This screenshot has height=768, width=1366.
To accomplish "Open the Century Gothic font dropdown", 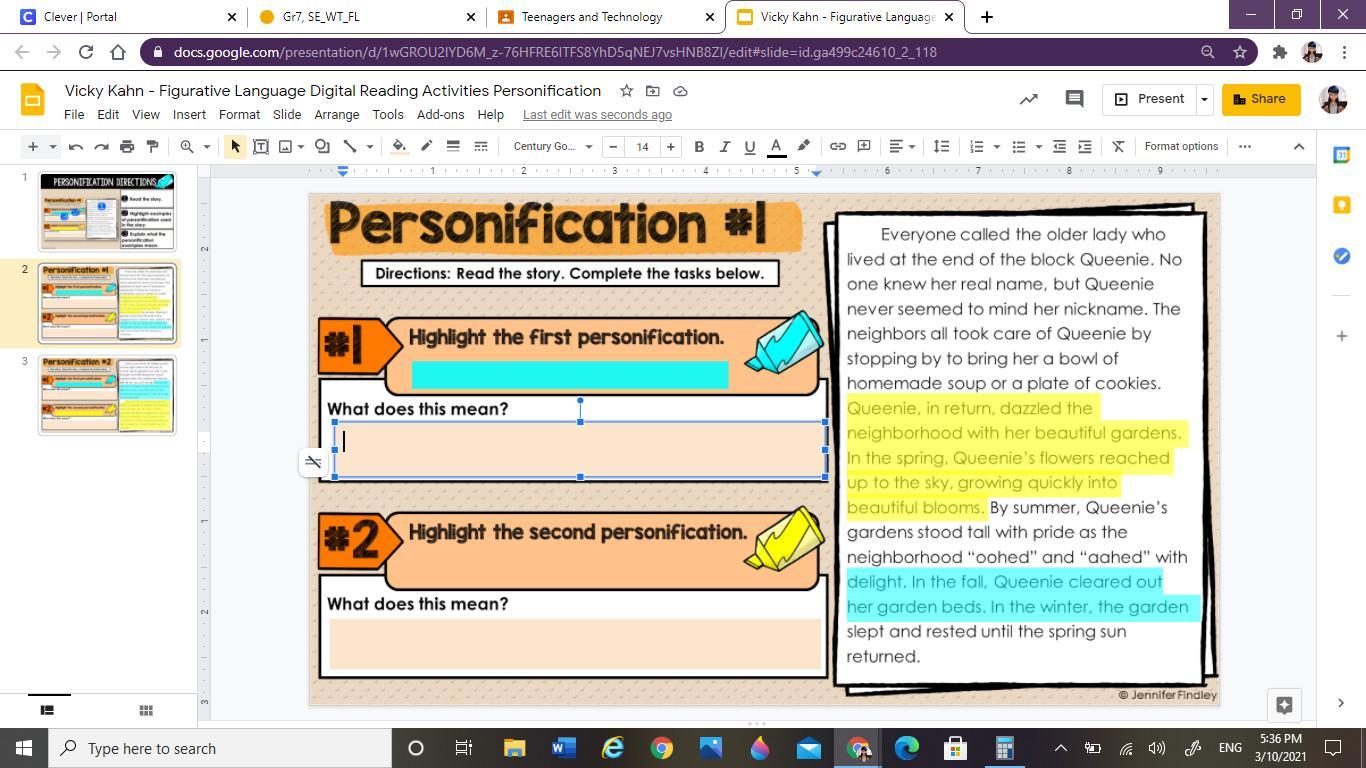I will click(x=552, y=146).
